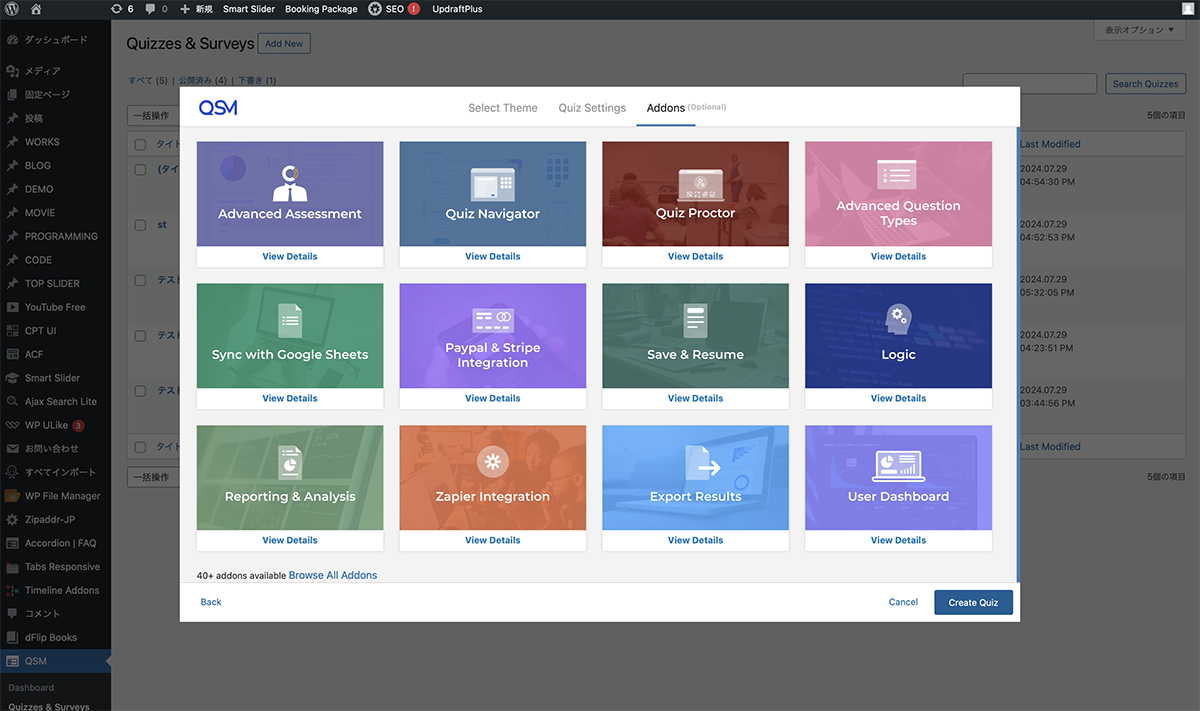
Task: Toggle the select-all checkbox in table header
Action: tap(140, 144)
